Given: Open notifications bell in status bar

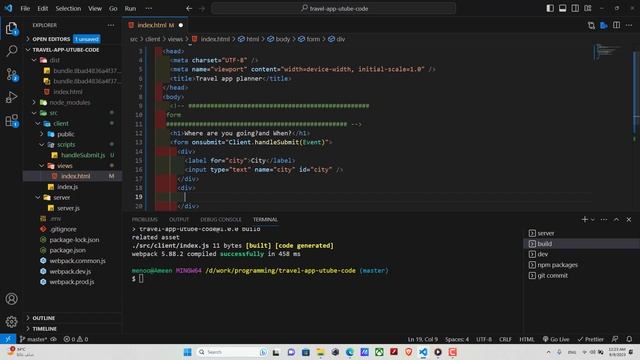Looking at the screenshot, I should 629,339.
